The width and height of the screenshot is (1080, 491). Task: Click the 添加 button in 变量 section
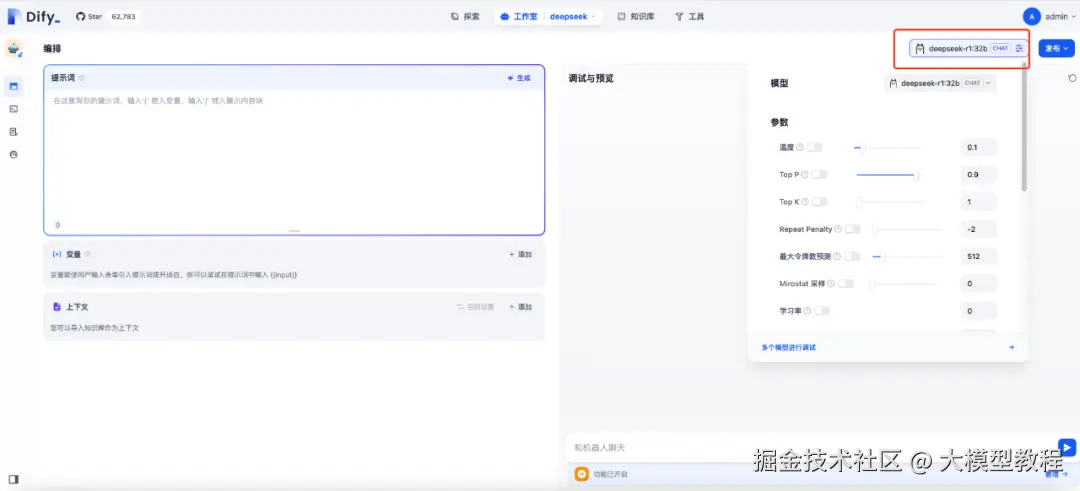tap(521, 254)
